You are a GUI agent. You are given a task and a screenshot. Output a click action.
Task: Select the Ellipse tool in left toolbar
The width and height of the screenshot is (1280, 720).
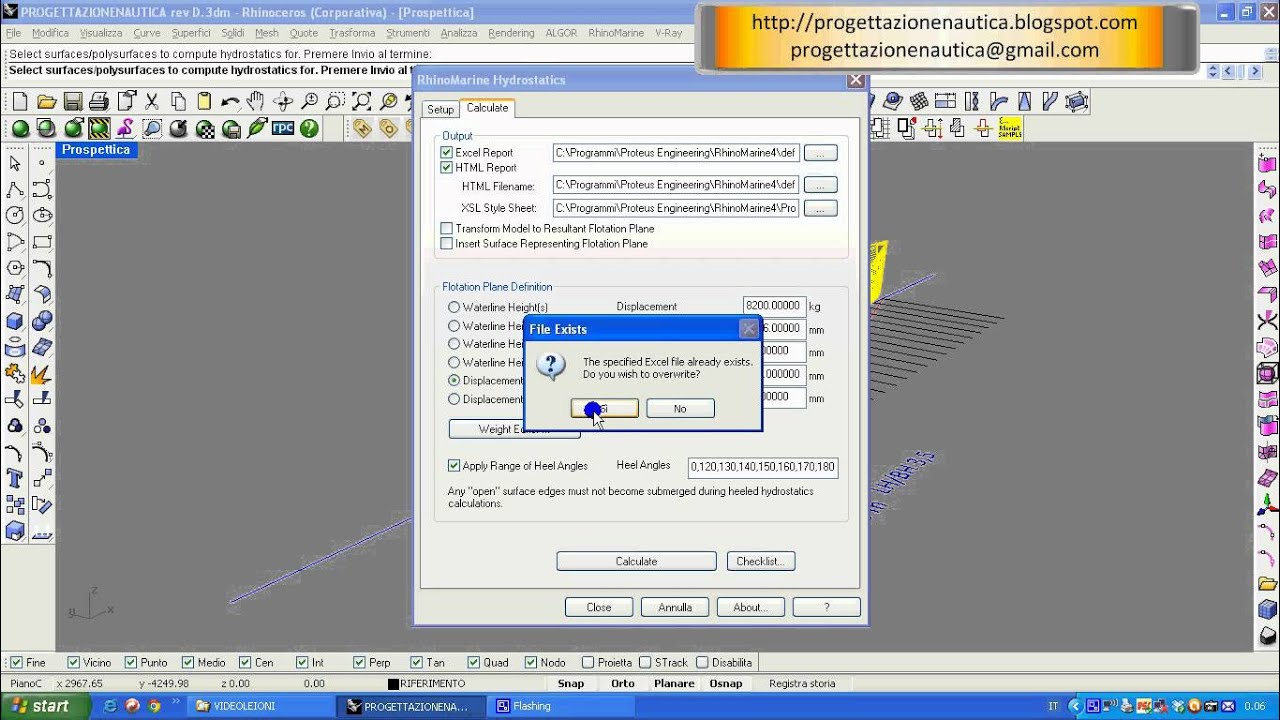point(42,215)
